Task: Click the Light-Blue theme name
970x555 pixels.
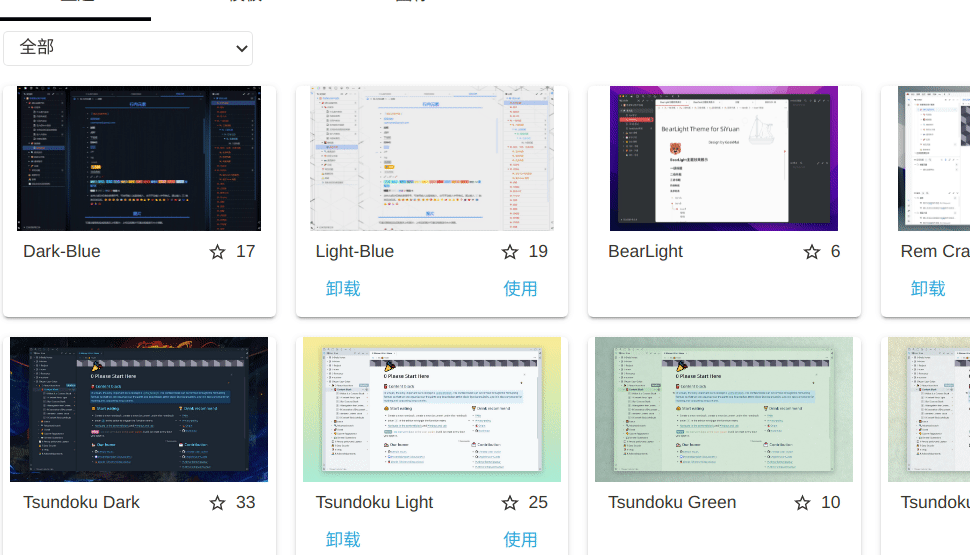Action: [354, 251]
